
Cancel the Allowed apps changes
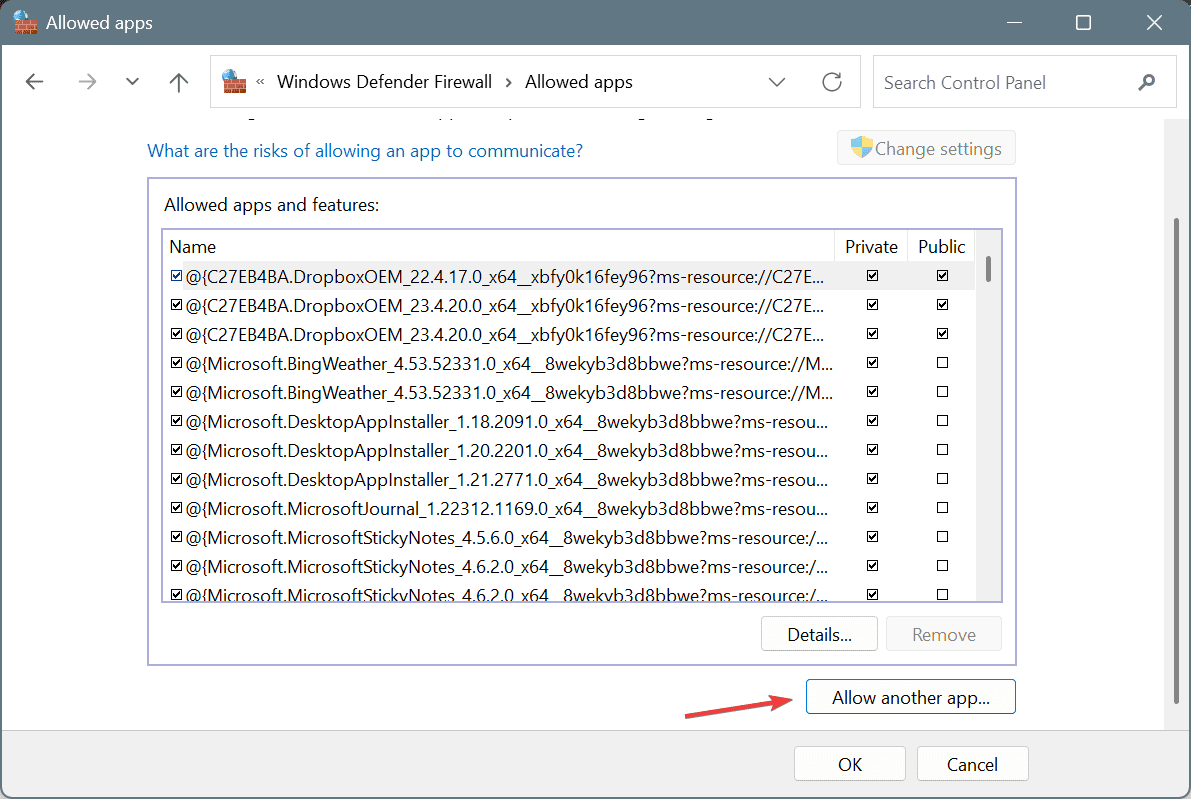972,763
